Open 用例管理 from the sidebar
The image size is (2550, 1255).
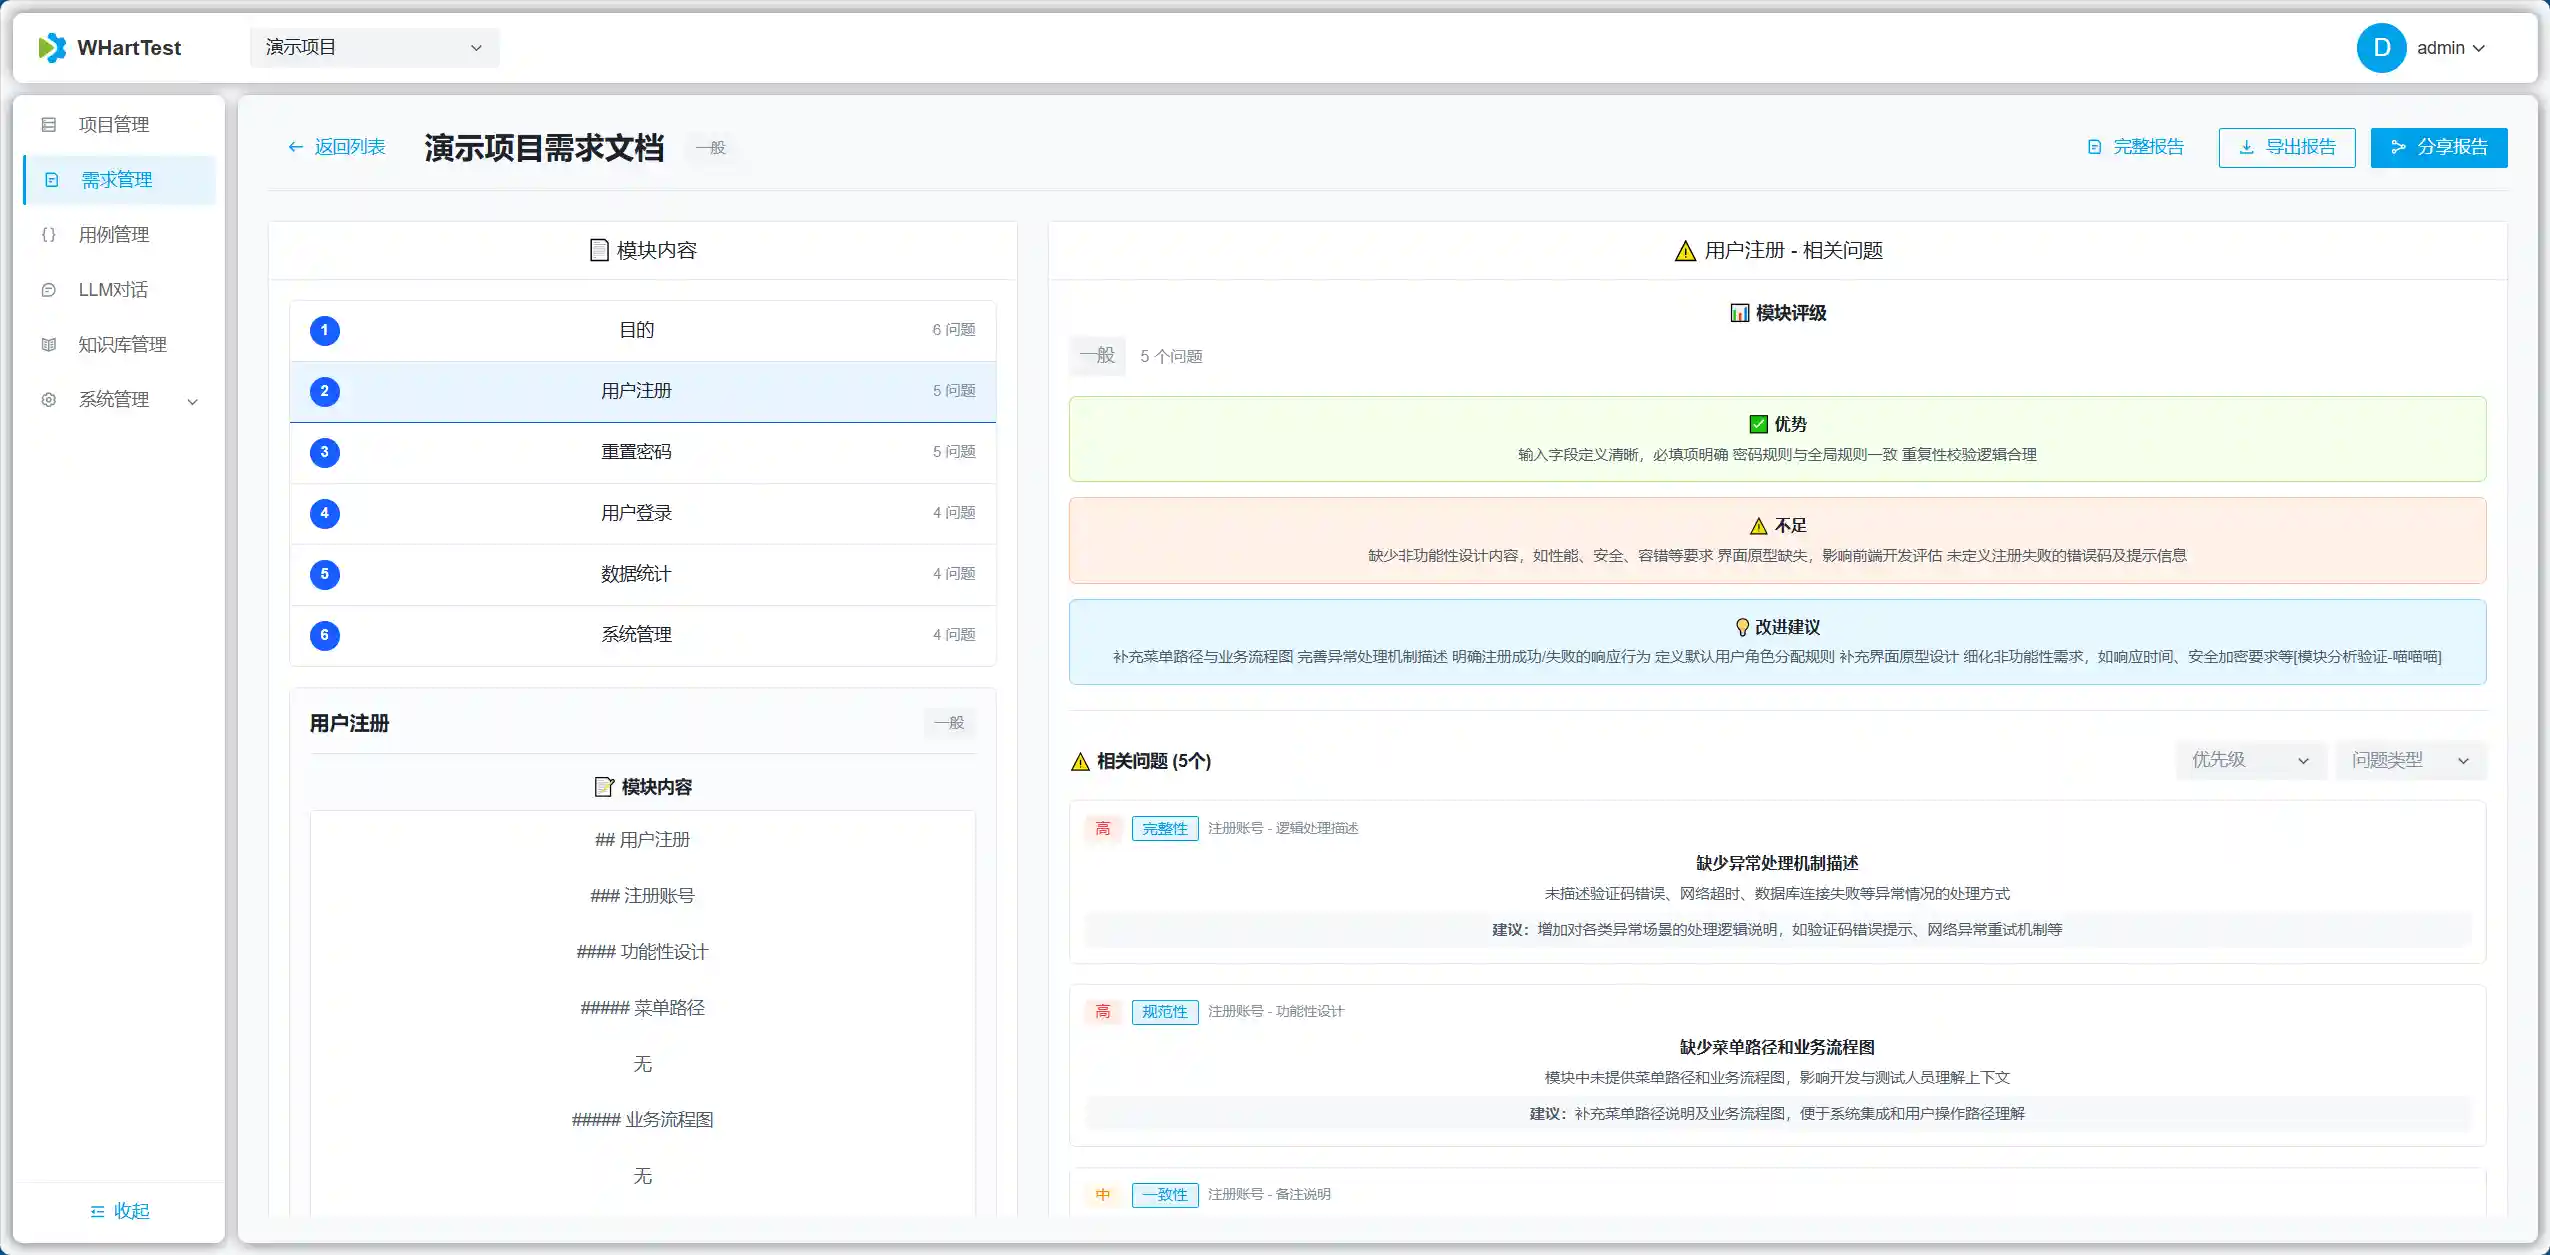(x=114, y=235)
